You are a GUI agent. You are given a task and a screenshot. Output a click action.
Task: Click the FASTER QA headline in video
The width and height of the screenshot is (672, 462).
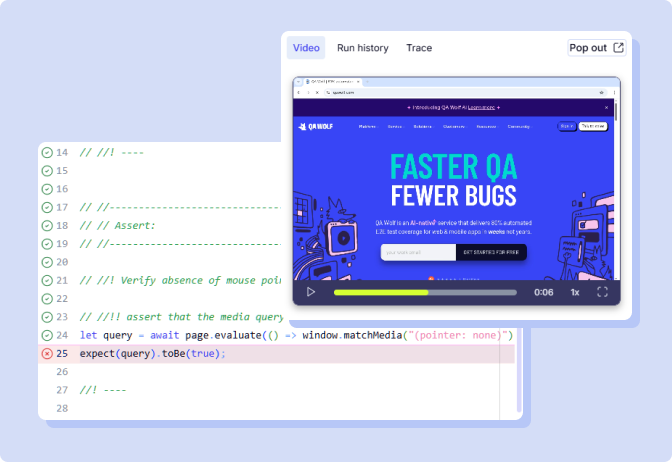(x=453, y=166)
